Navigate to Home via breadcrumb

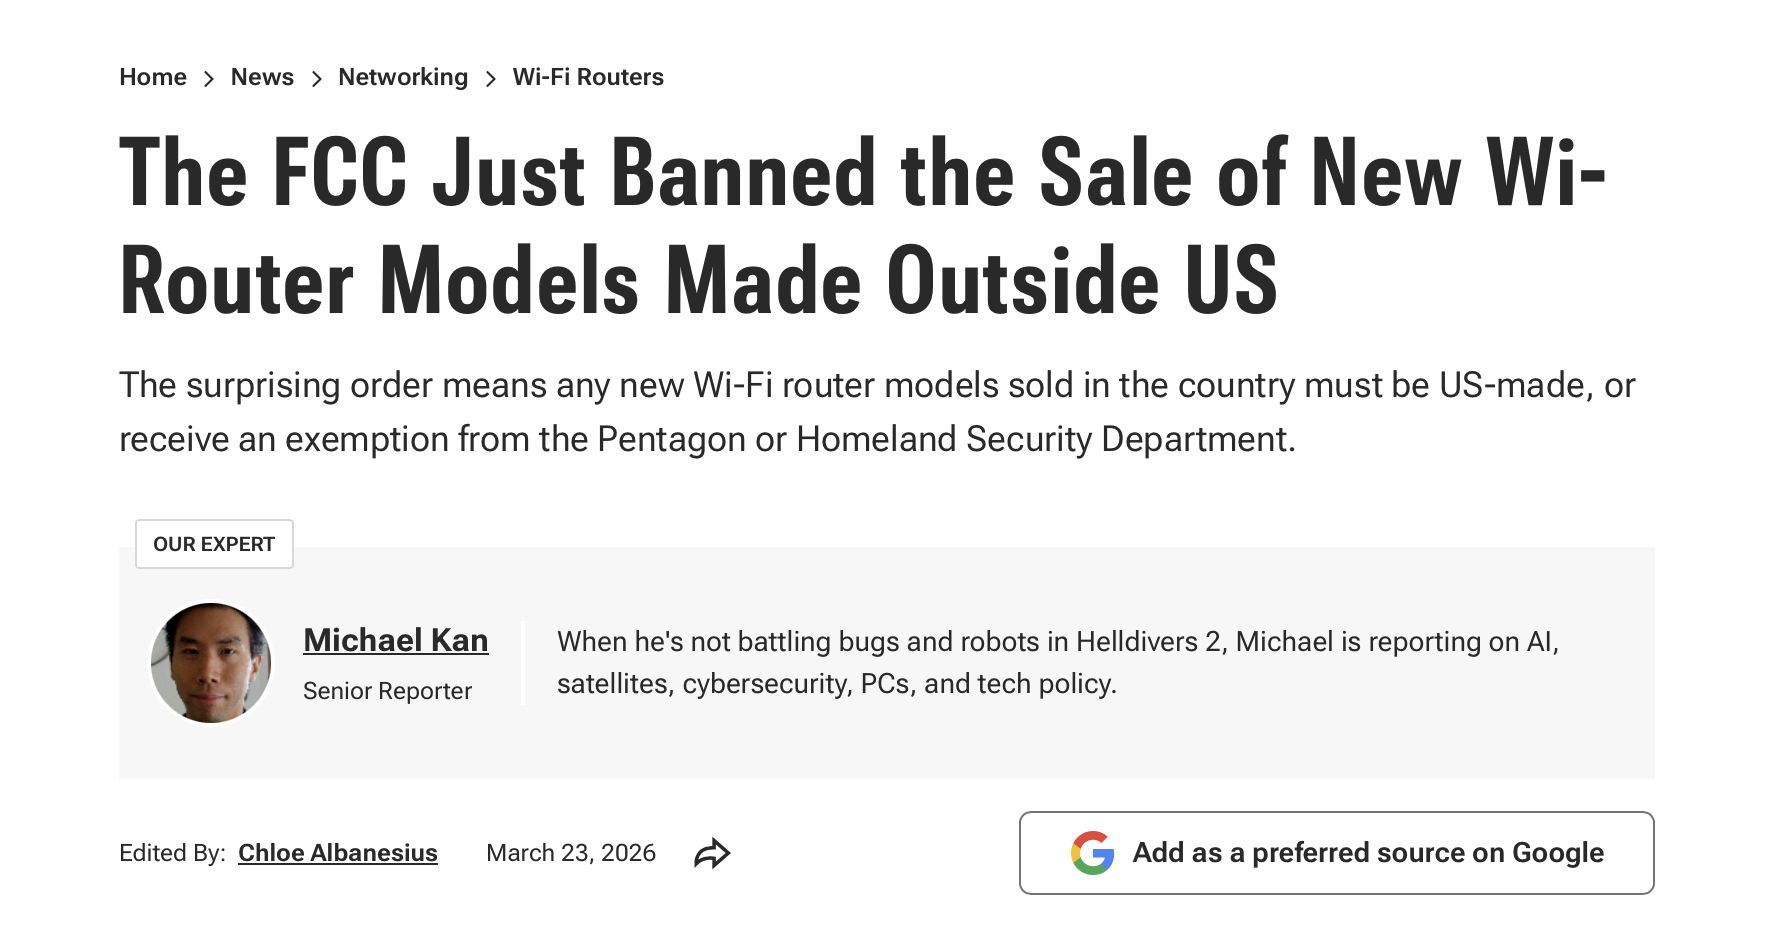coord(152,77)
